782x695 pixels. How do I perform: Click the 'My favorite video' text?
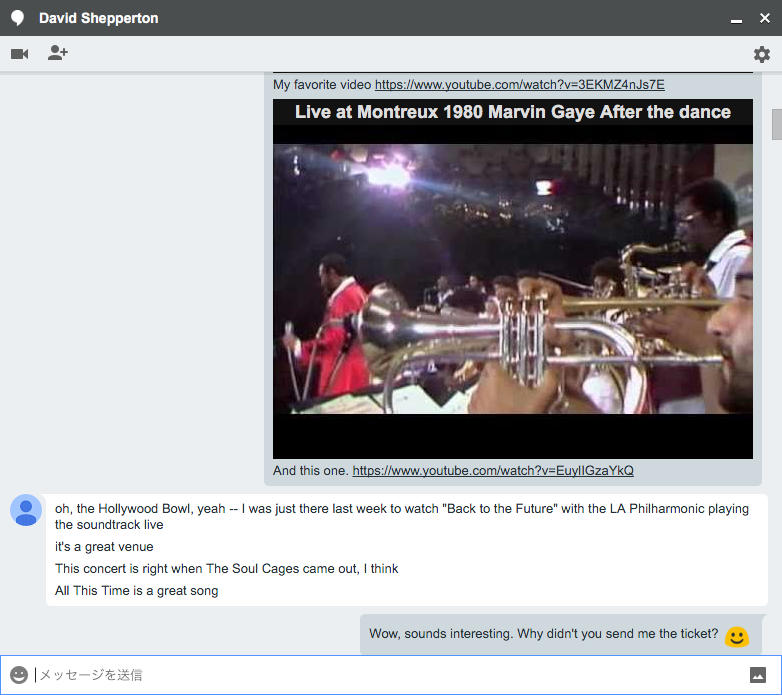coord(322,85)
